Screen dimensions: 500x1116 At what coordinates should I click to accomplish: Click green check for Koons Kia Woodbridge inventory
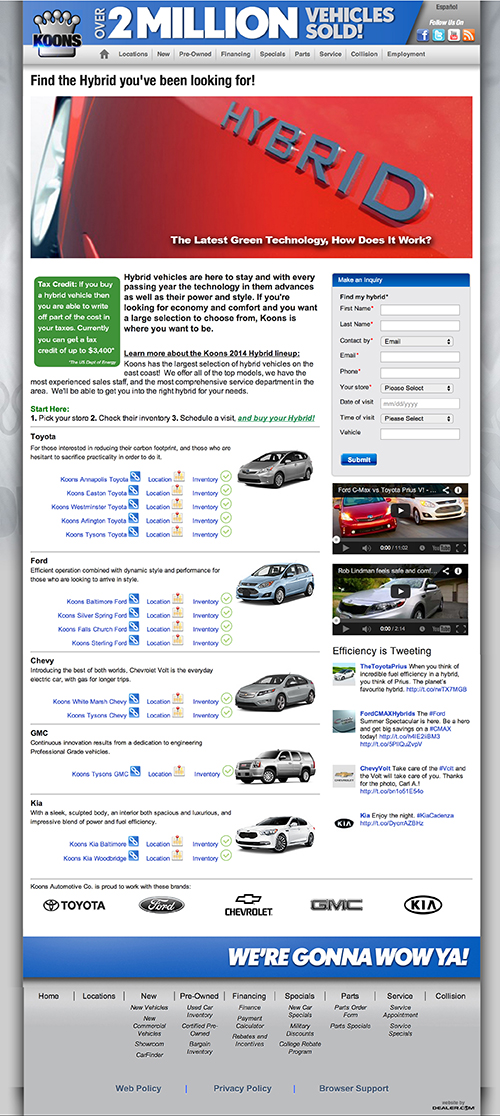(x=226, y=856)
